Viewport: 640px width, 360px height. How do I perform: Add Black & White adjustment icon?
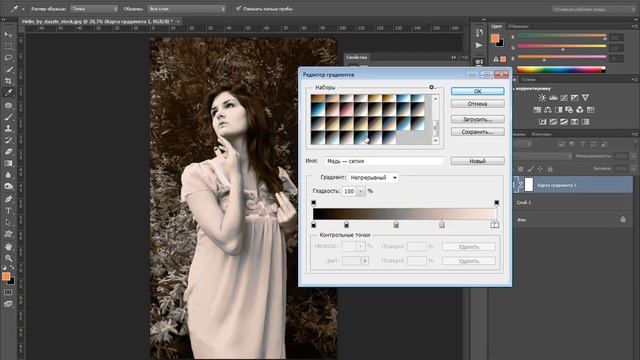pyautogui.click(x=558, y=110)
